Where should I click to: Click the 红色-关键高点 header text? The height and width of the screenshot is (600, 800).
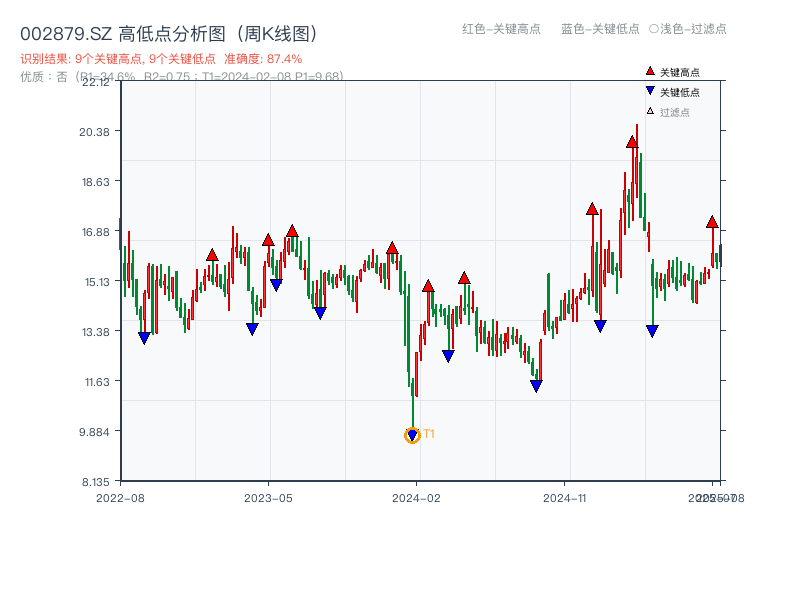pos(501,29)
